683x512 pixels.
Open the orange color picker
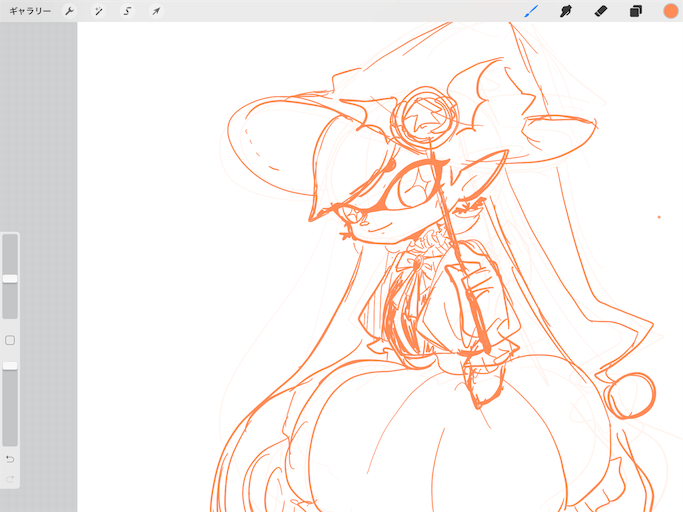[670, 11]
